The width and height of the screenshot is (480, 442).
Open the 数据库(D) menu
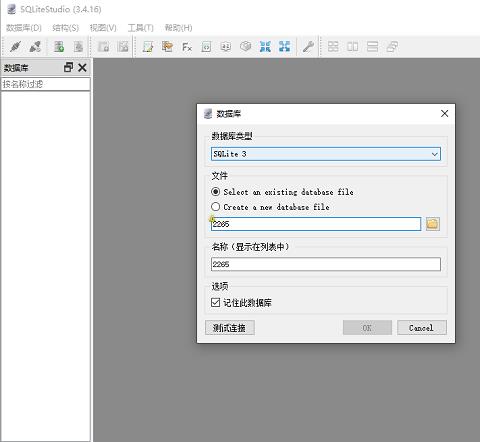pos(24,28)
